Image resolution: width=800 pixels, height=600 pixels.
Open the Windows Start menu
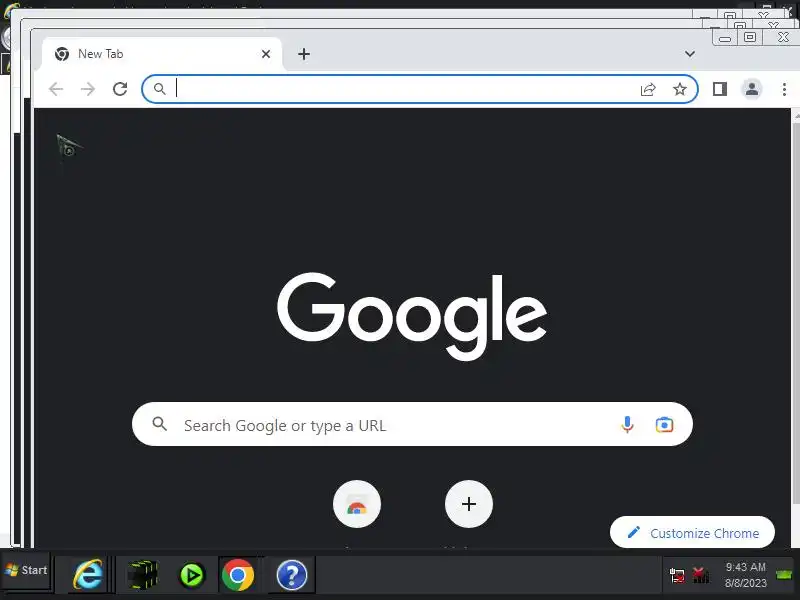coord(26,570)
